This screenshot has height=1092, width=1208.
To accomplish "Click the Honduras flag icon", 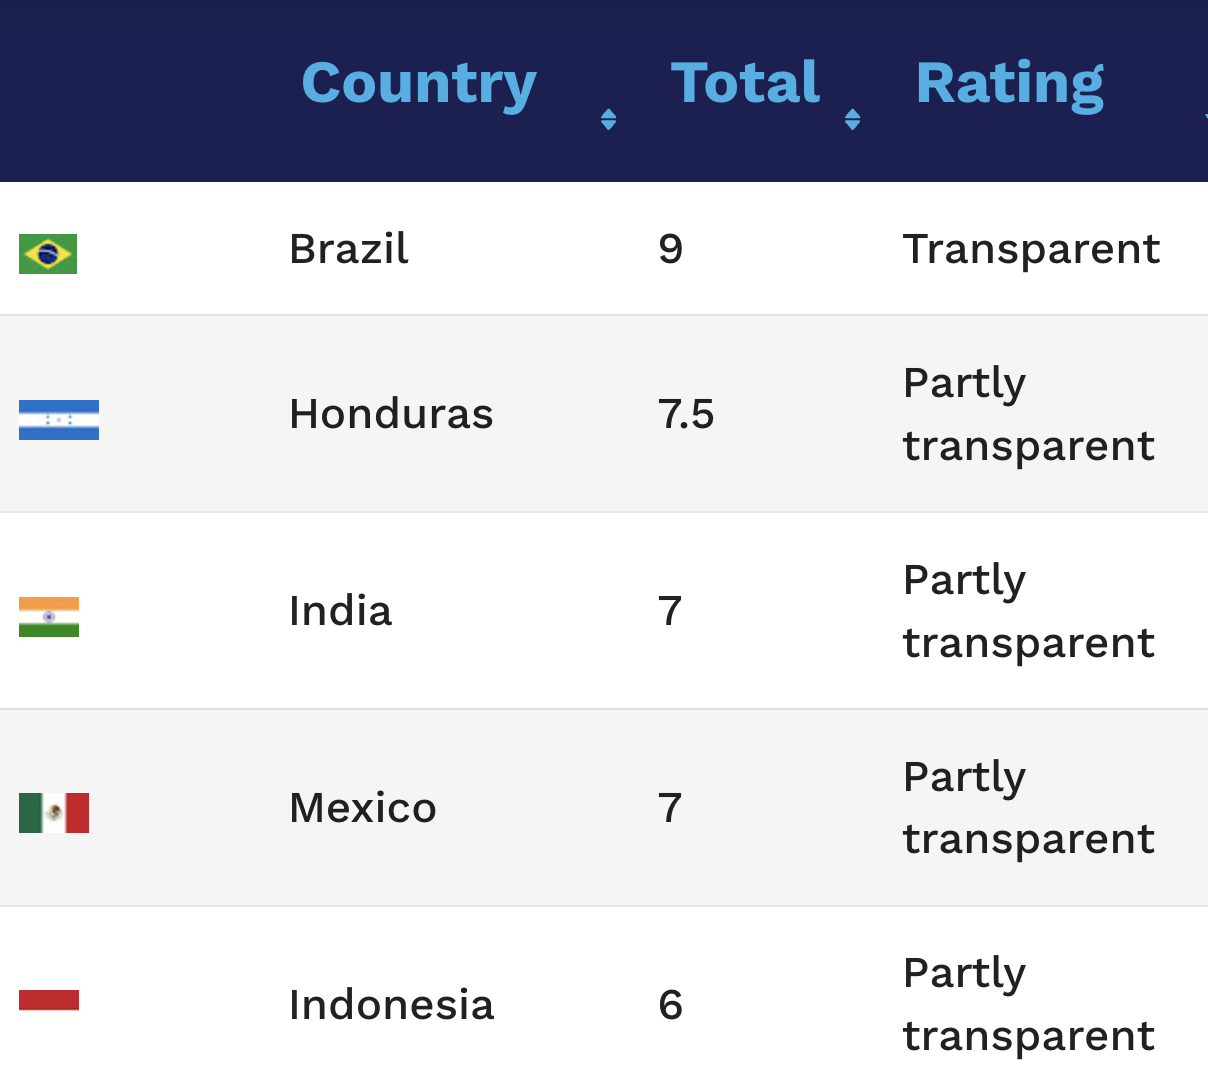I will pos(59,420).
